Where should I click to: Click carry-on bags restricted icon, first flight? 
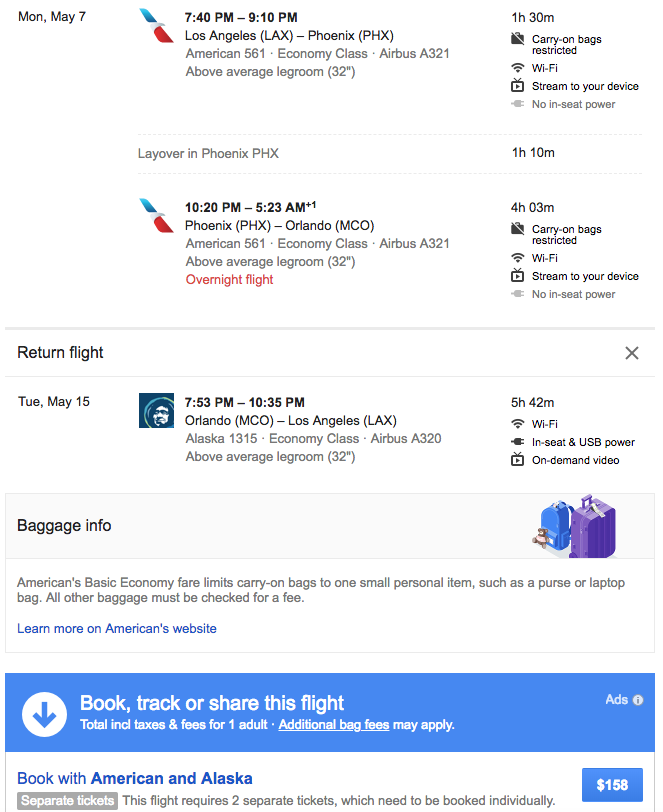518,39
